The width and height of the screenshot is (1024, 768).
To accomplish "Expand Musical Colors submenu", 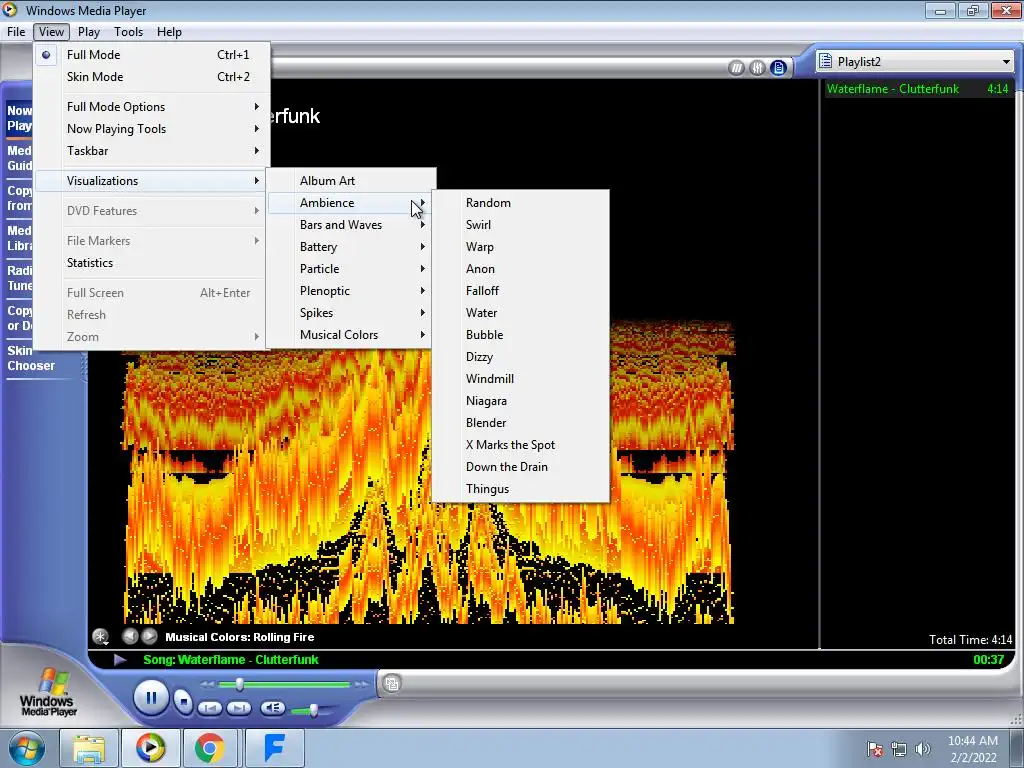I will [351, 335].
